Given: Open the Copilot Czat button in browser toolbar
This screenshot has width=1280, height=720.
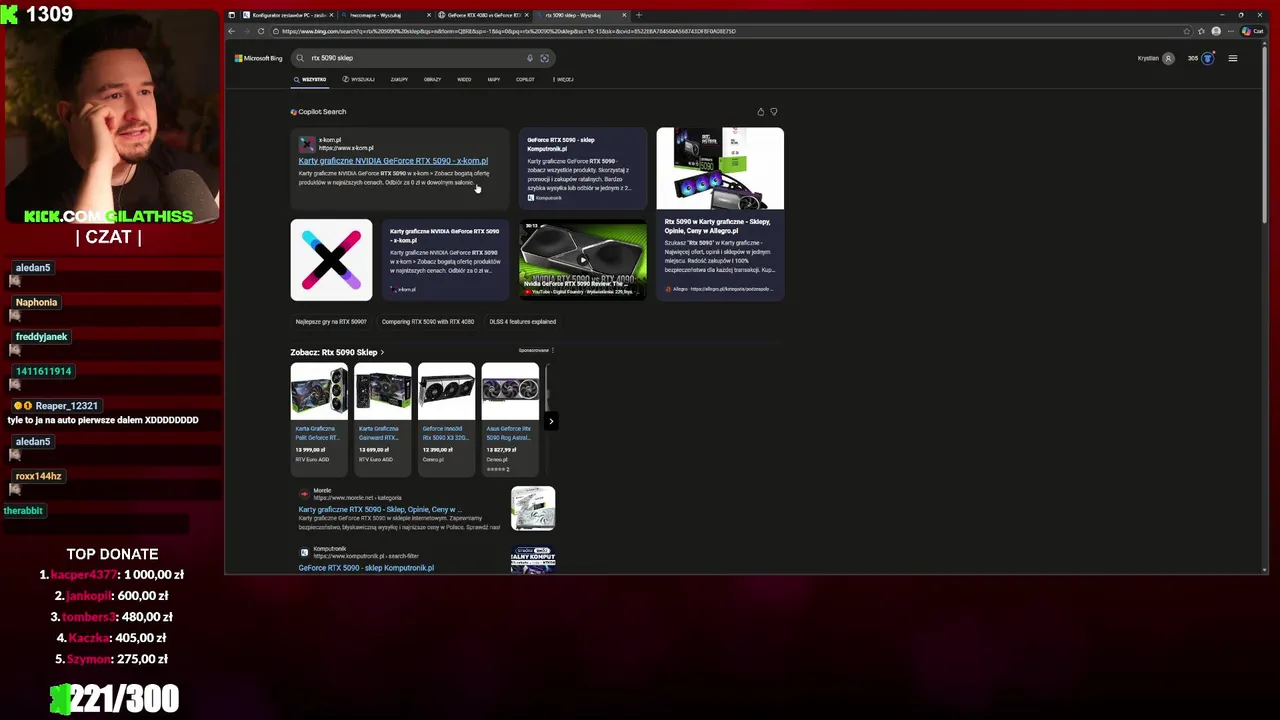Looking at the screenshot, I should point(1255,31).
